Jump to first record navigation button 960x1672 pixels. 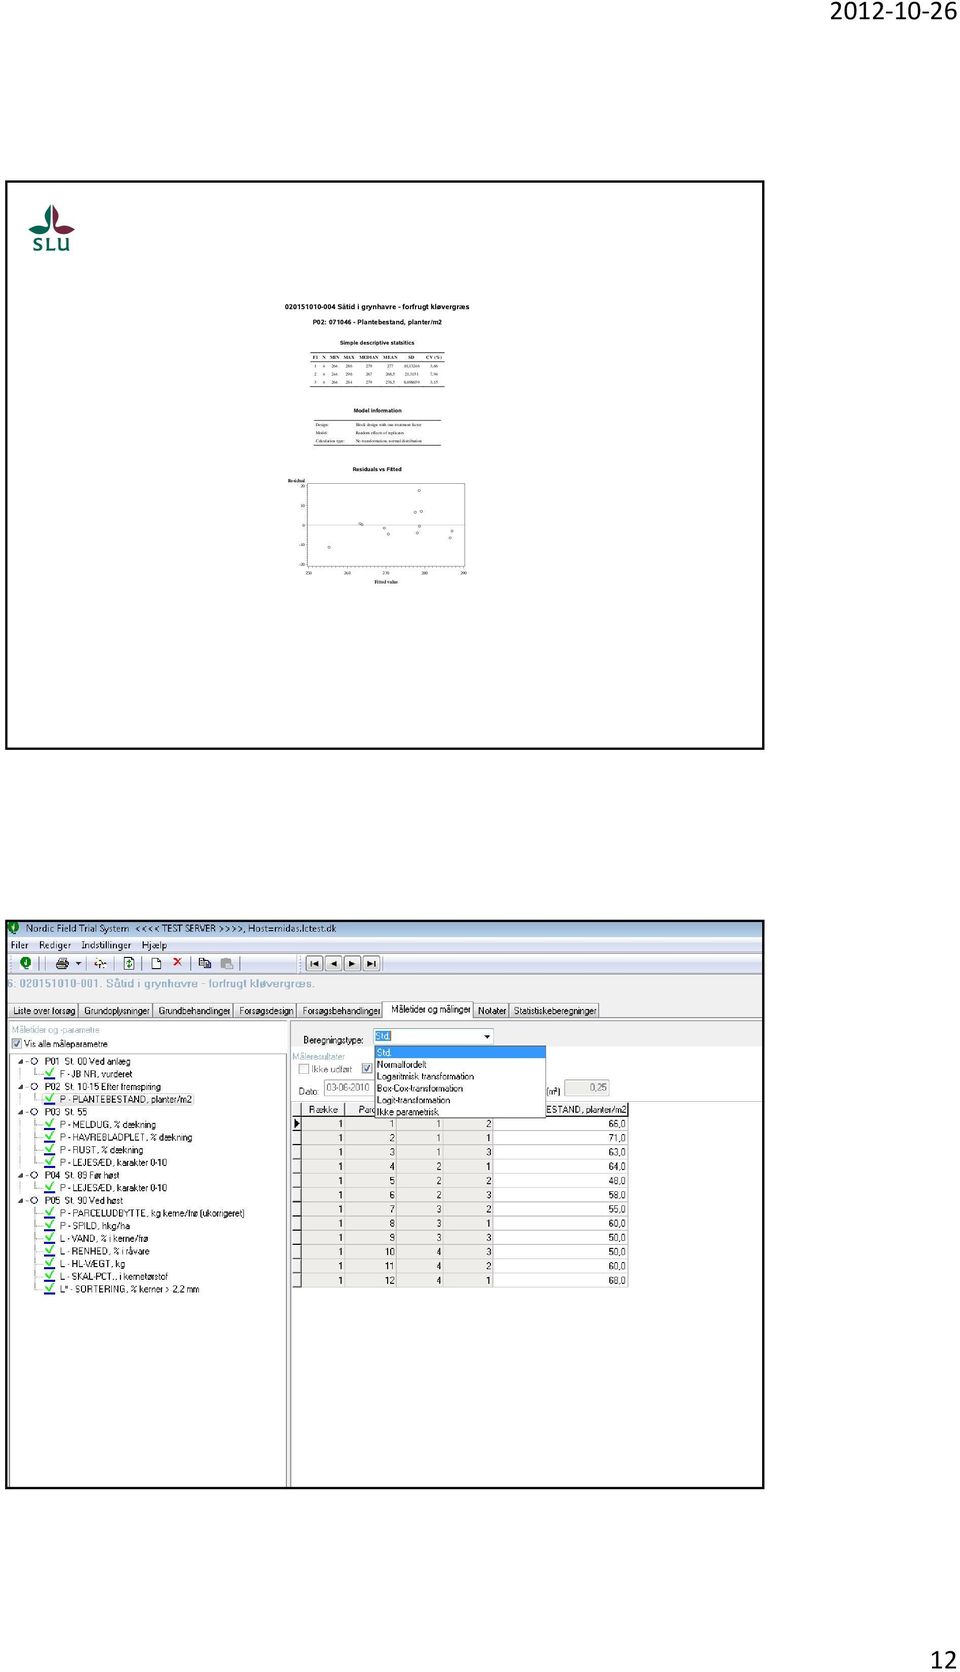click(314, 964)
